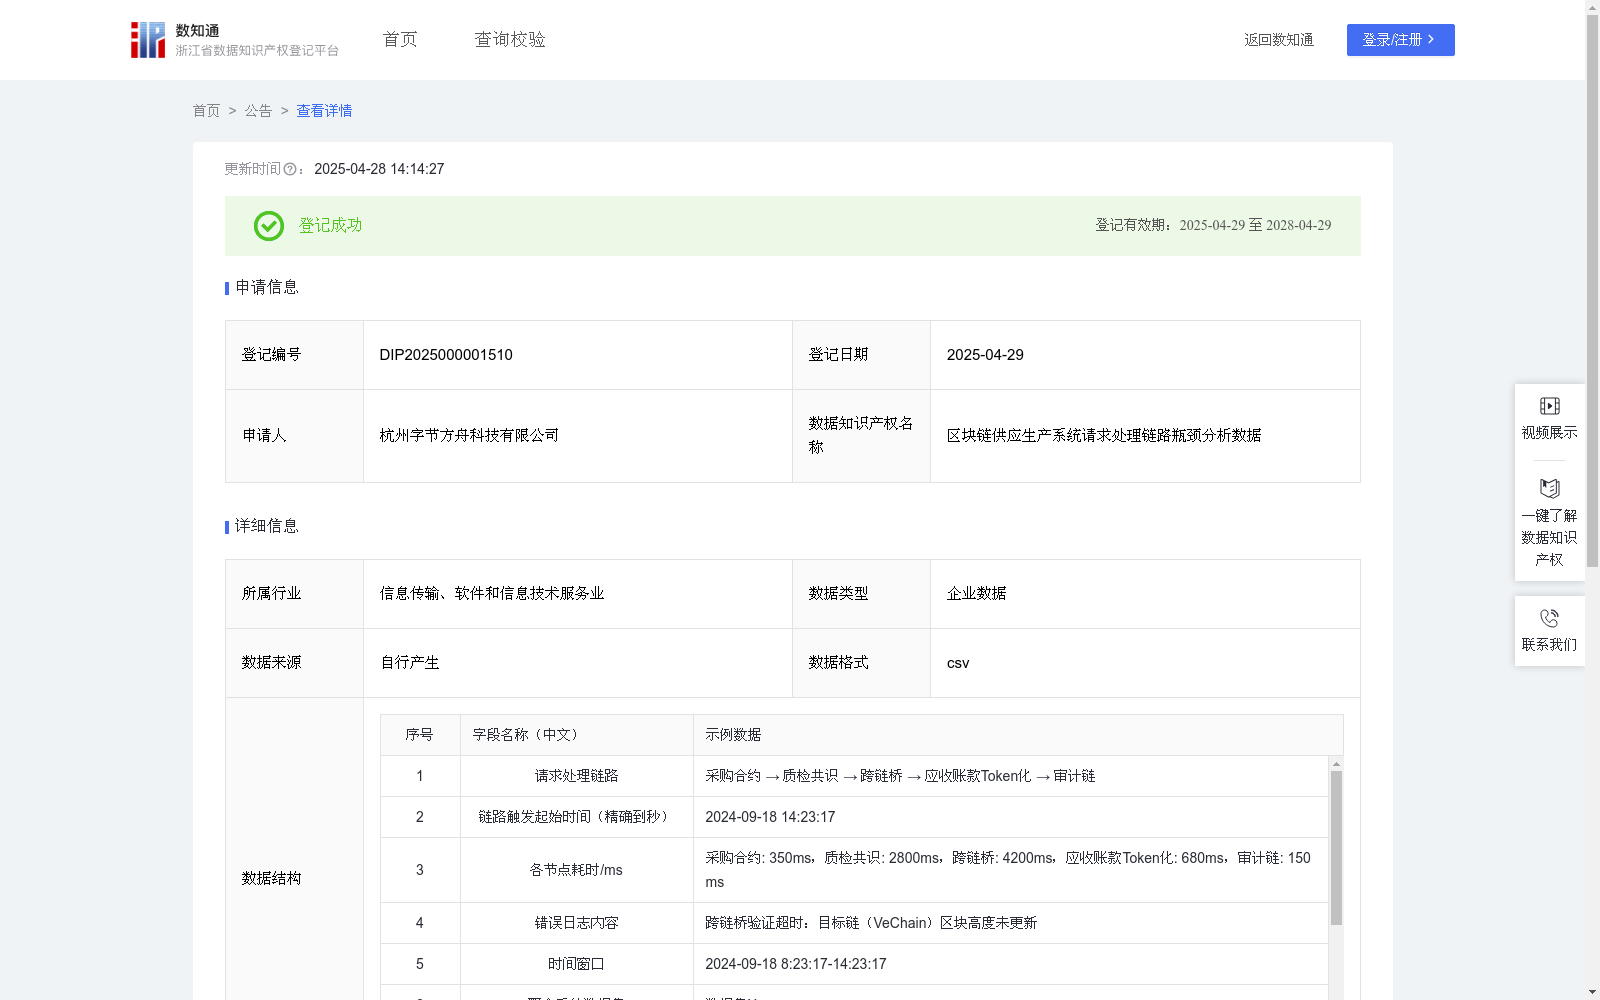The width and height of the screenshot is (1600, 1000).
Task: Click the green 登记成功 checkmark icon
Action: [x=268, y=226]
